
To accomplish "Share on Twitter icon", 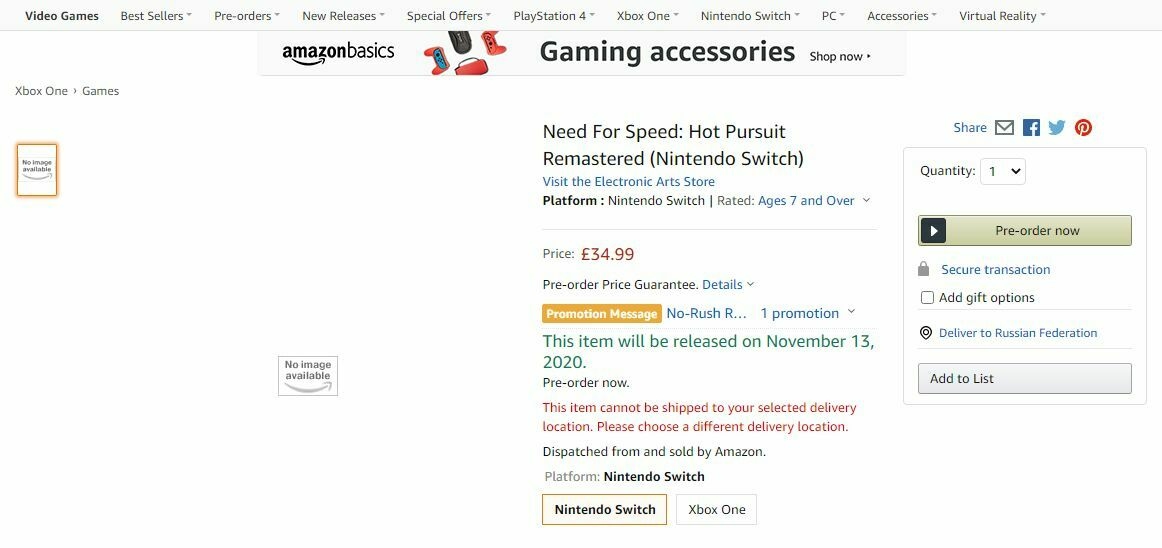I will [x=1057, y=127].
